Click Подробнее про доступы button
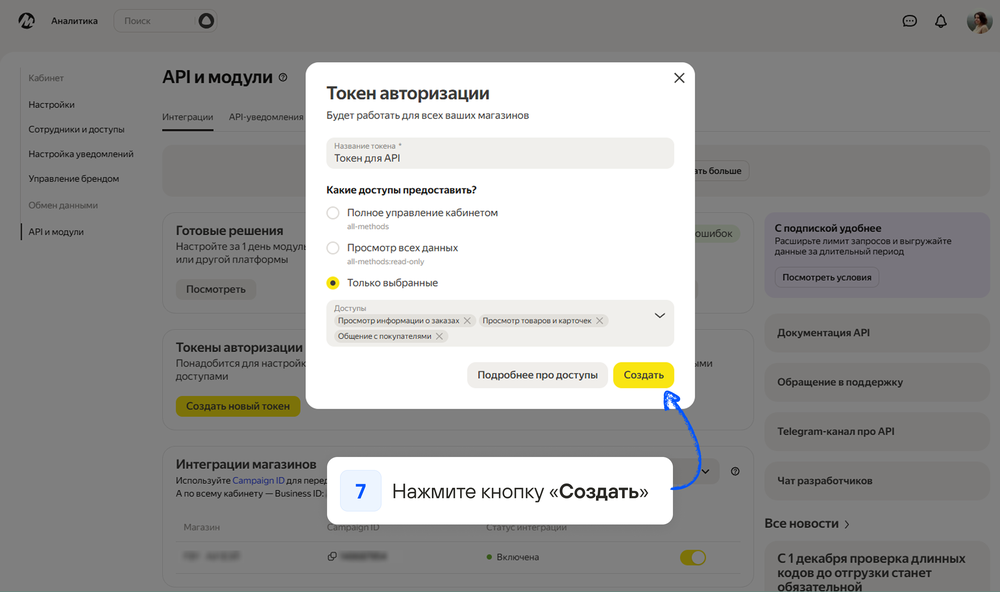Screen dimensions: 1000x592 538,375
